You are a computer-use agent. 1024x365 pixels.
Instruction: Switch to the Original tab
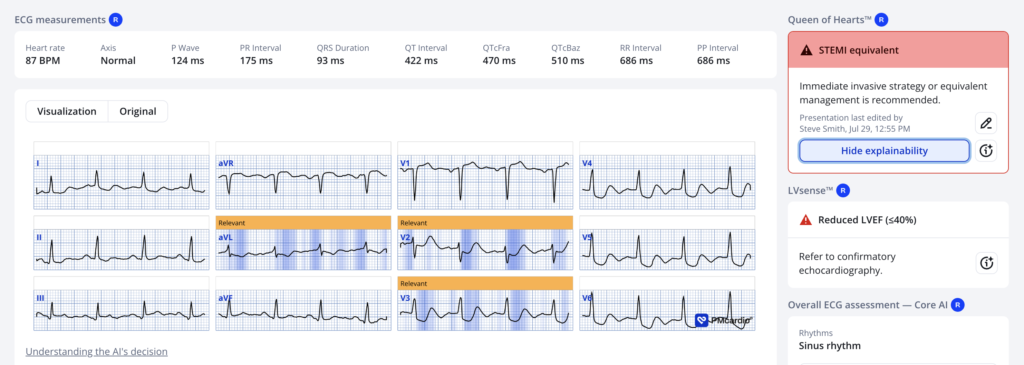(x=138, y=111)
